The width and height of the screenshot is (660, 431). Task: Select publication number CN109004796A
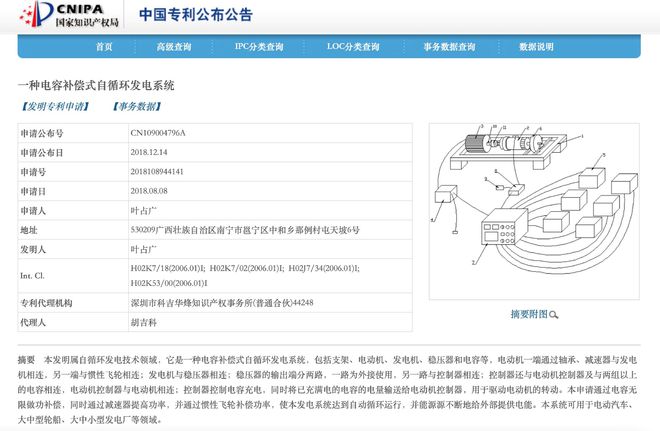(x=158, y=133)
